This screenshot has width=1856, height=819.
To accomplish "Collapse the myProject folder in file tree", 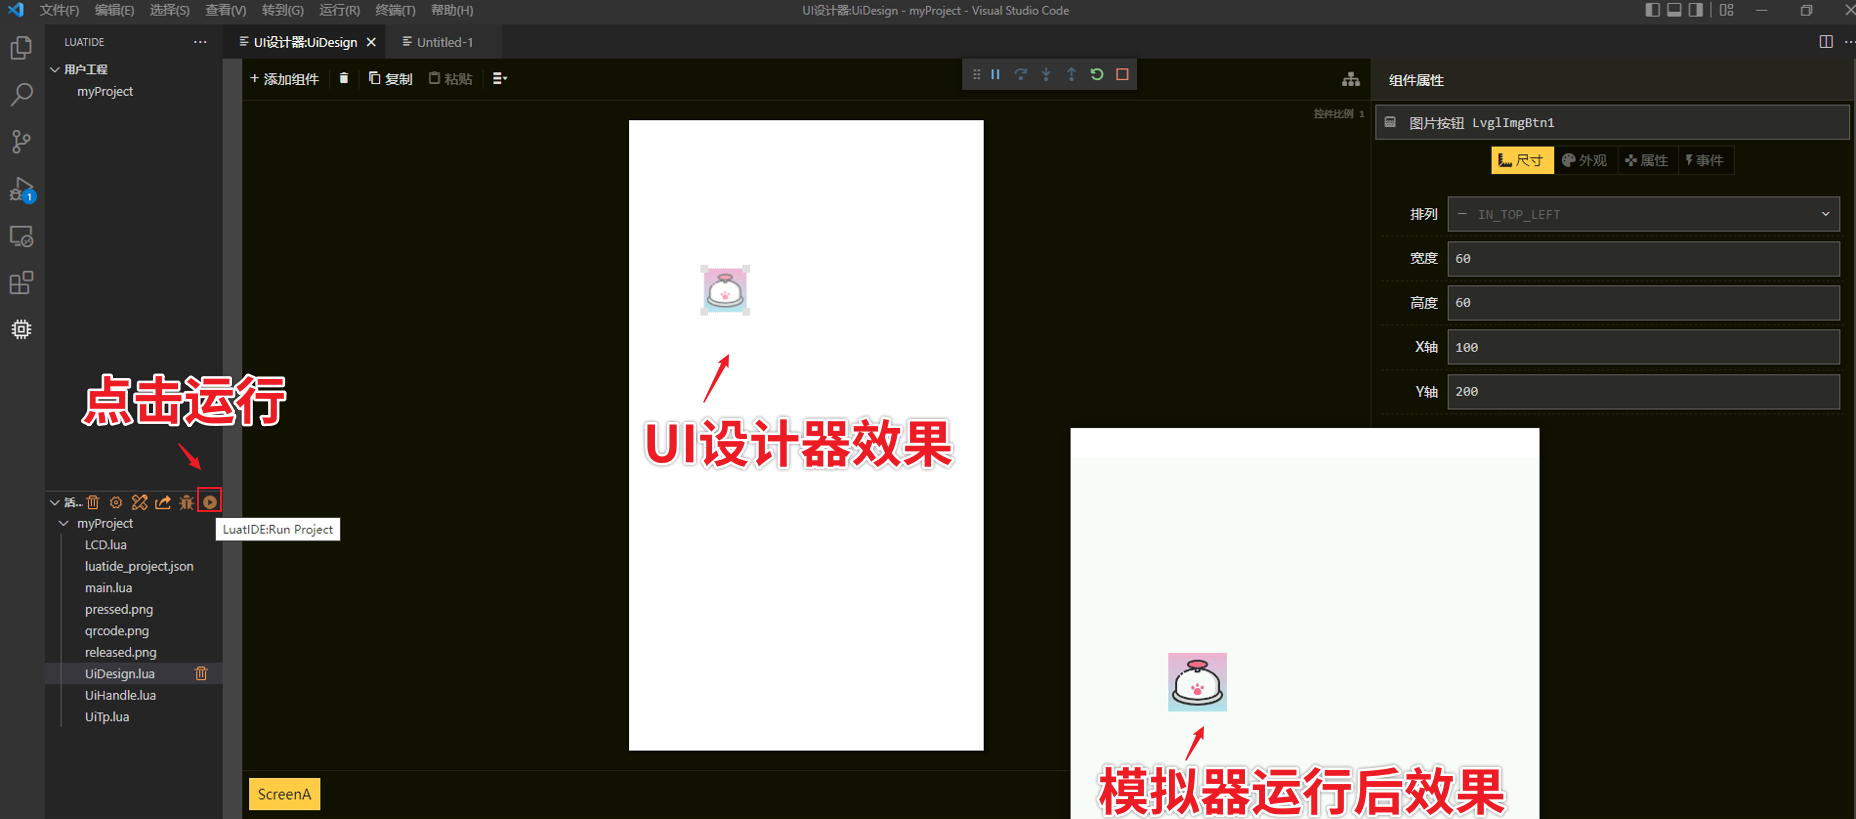I will click(x=64, y=523).
